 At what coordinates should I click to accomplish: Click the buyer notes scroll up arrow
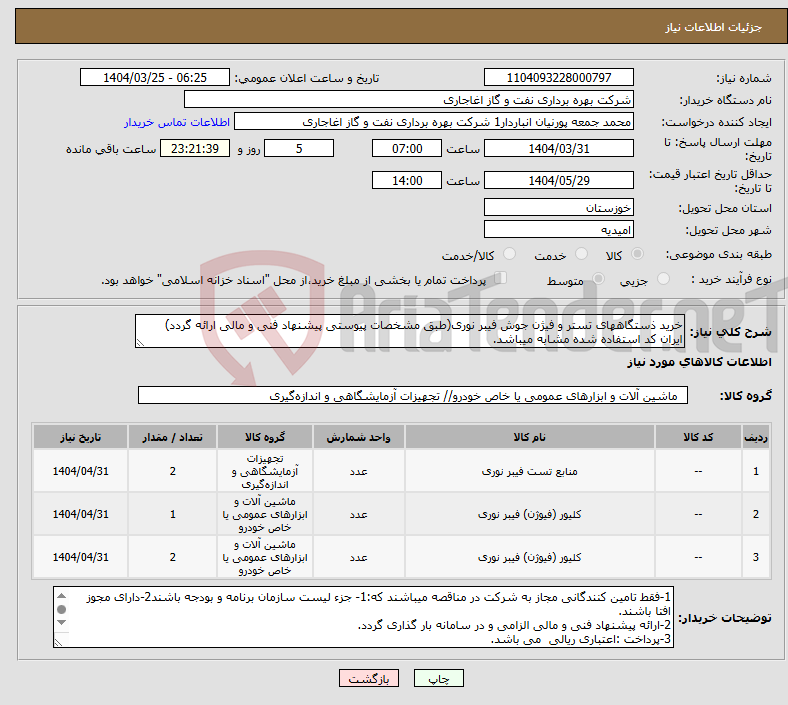[61, 596]
